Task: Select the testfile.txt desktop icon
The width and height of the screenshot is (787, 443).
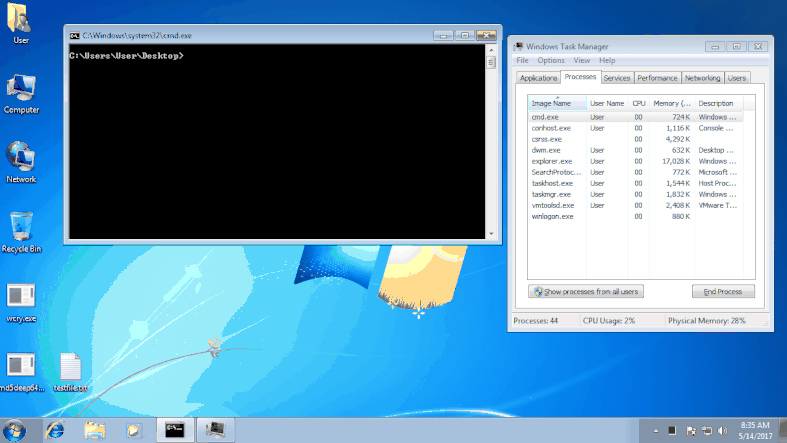Action: (x=70, y=372)
